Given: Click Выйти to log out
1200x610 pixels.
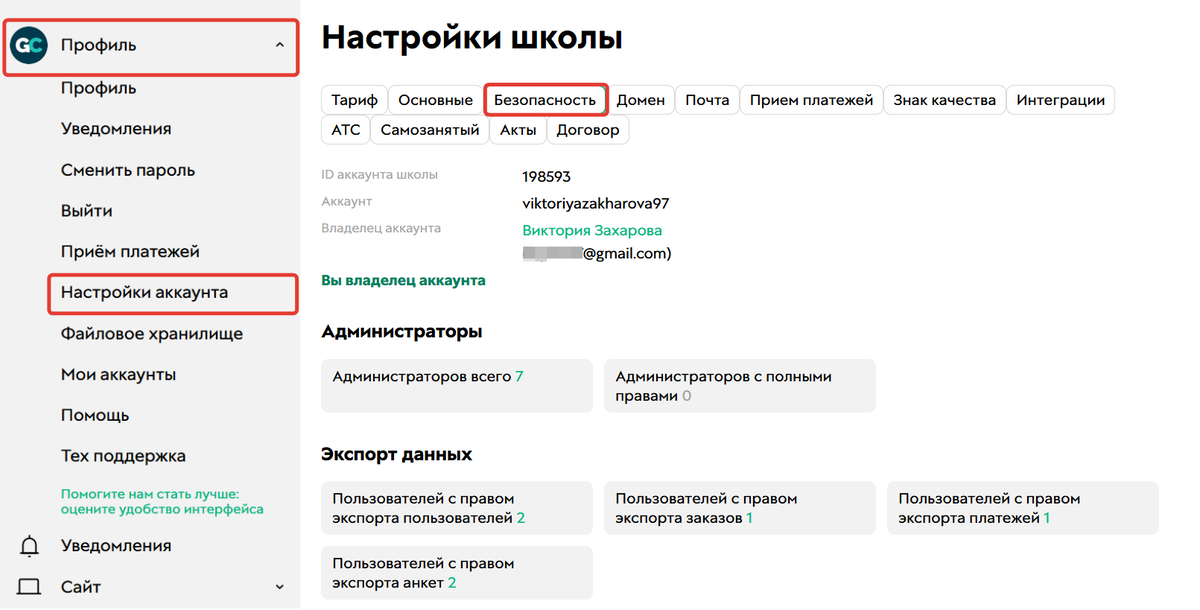Looking at the screenshot, I should (x=86, y=211).
